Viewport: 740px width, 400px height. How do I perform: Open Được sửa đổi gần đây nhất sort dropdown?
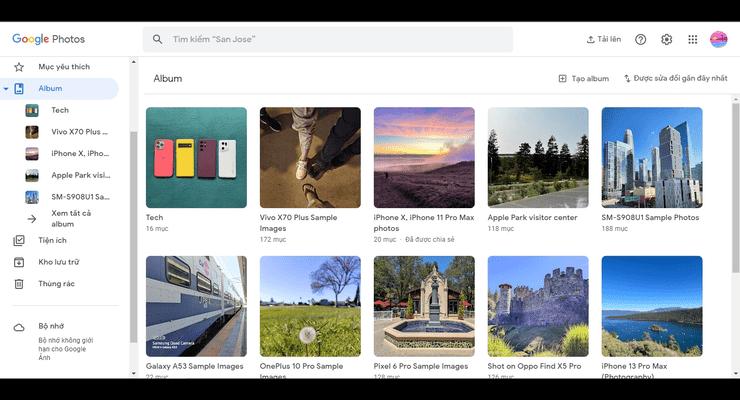coord(680,78)
